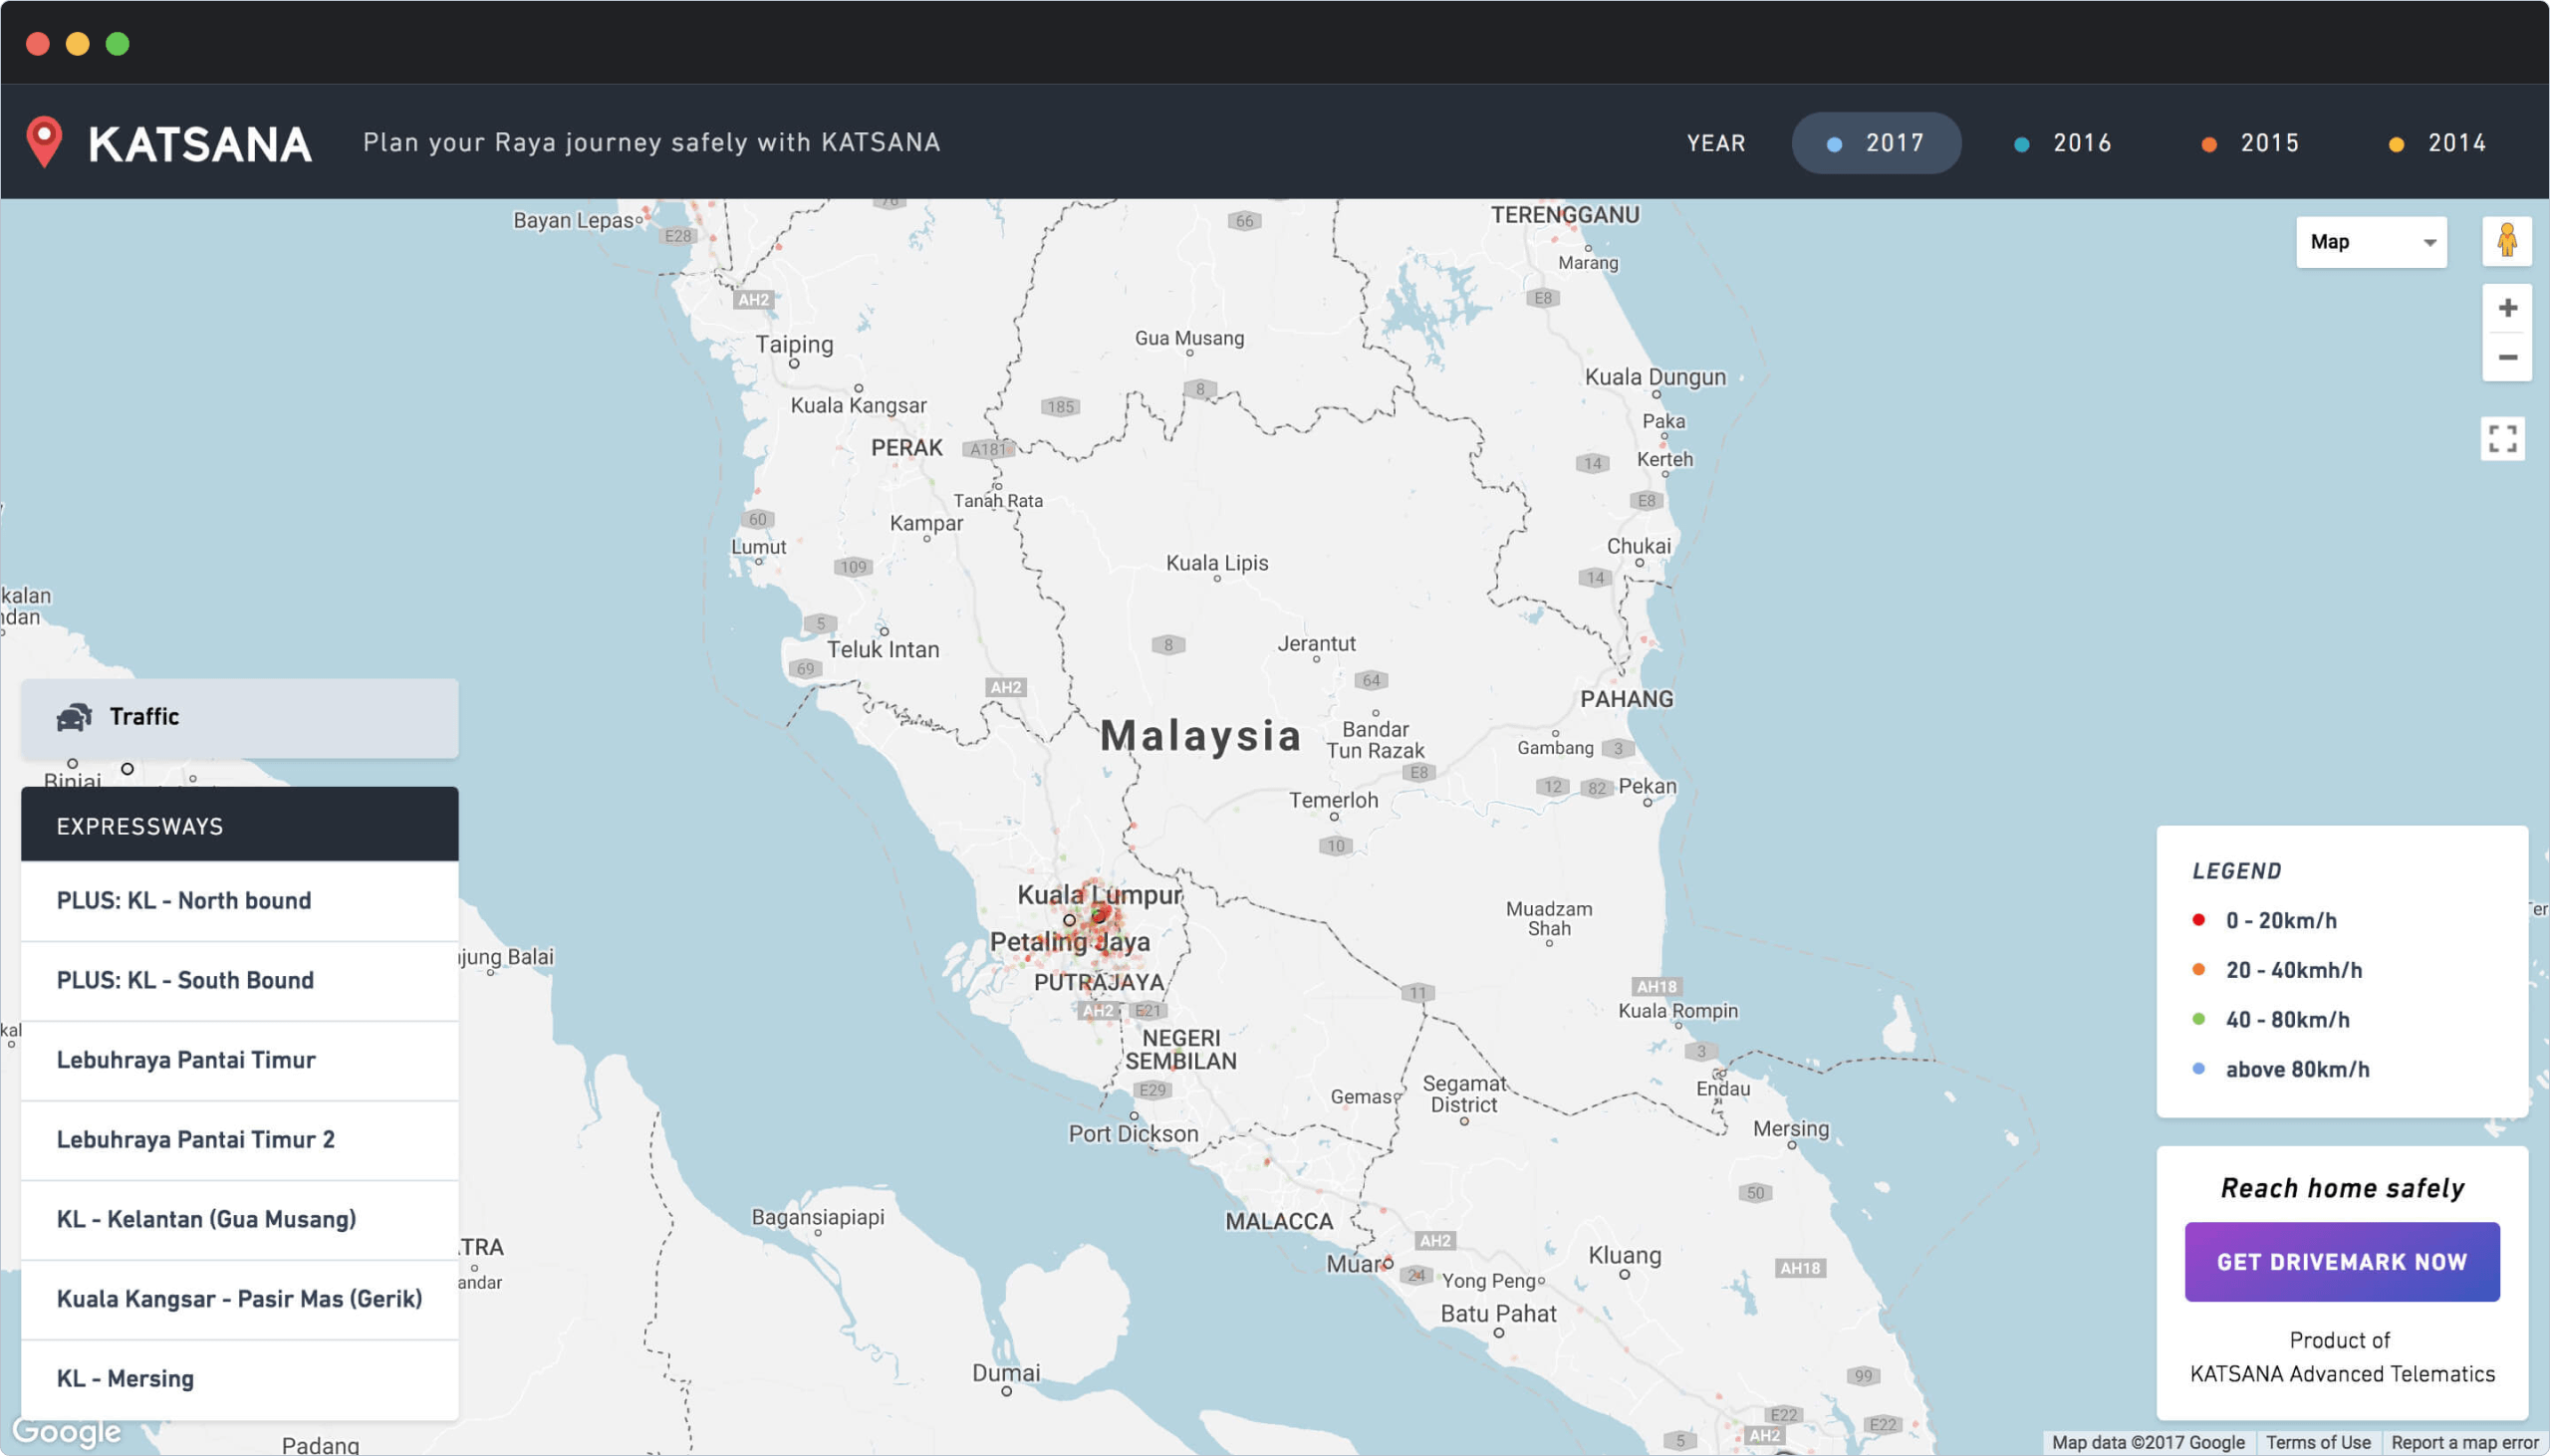Image resolution: width=2550 pixels, height=1456 pixels.
Task: Click the red macOS close dot
Action: click(x=38, y=44)
